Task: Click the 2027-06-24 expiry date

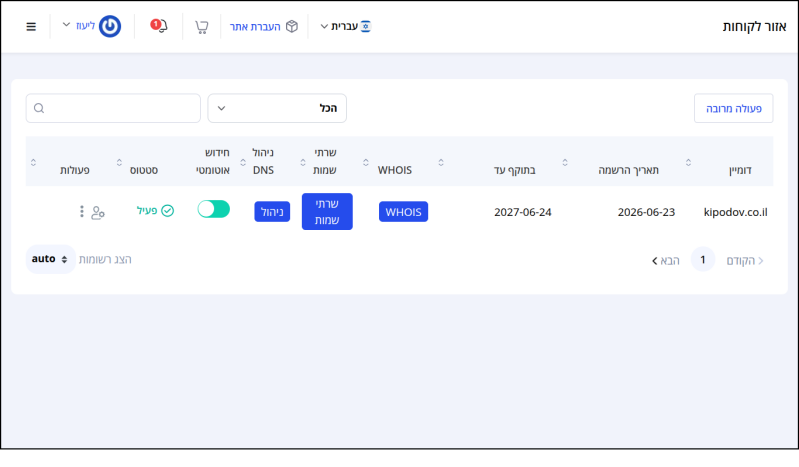Action: point(523,212)
